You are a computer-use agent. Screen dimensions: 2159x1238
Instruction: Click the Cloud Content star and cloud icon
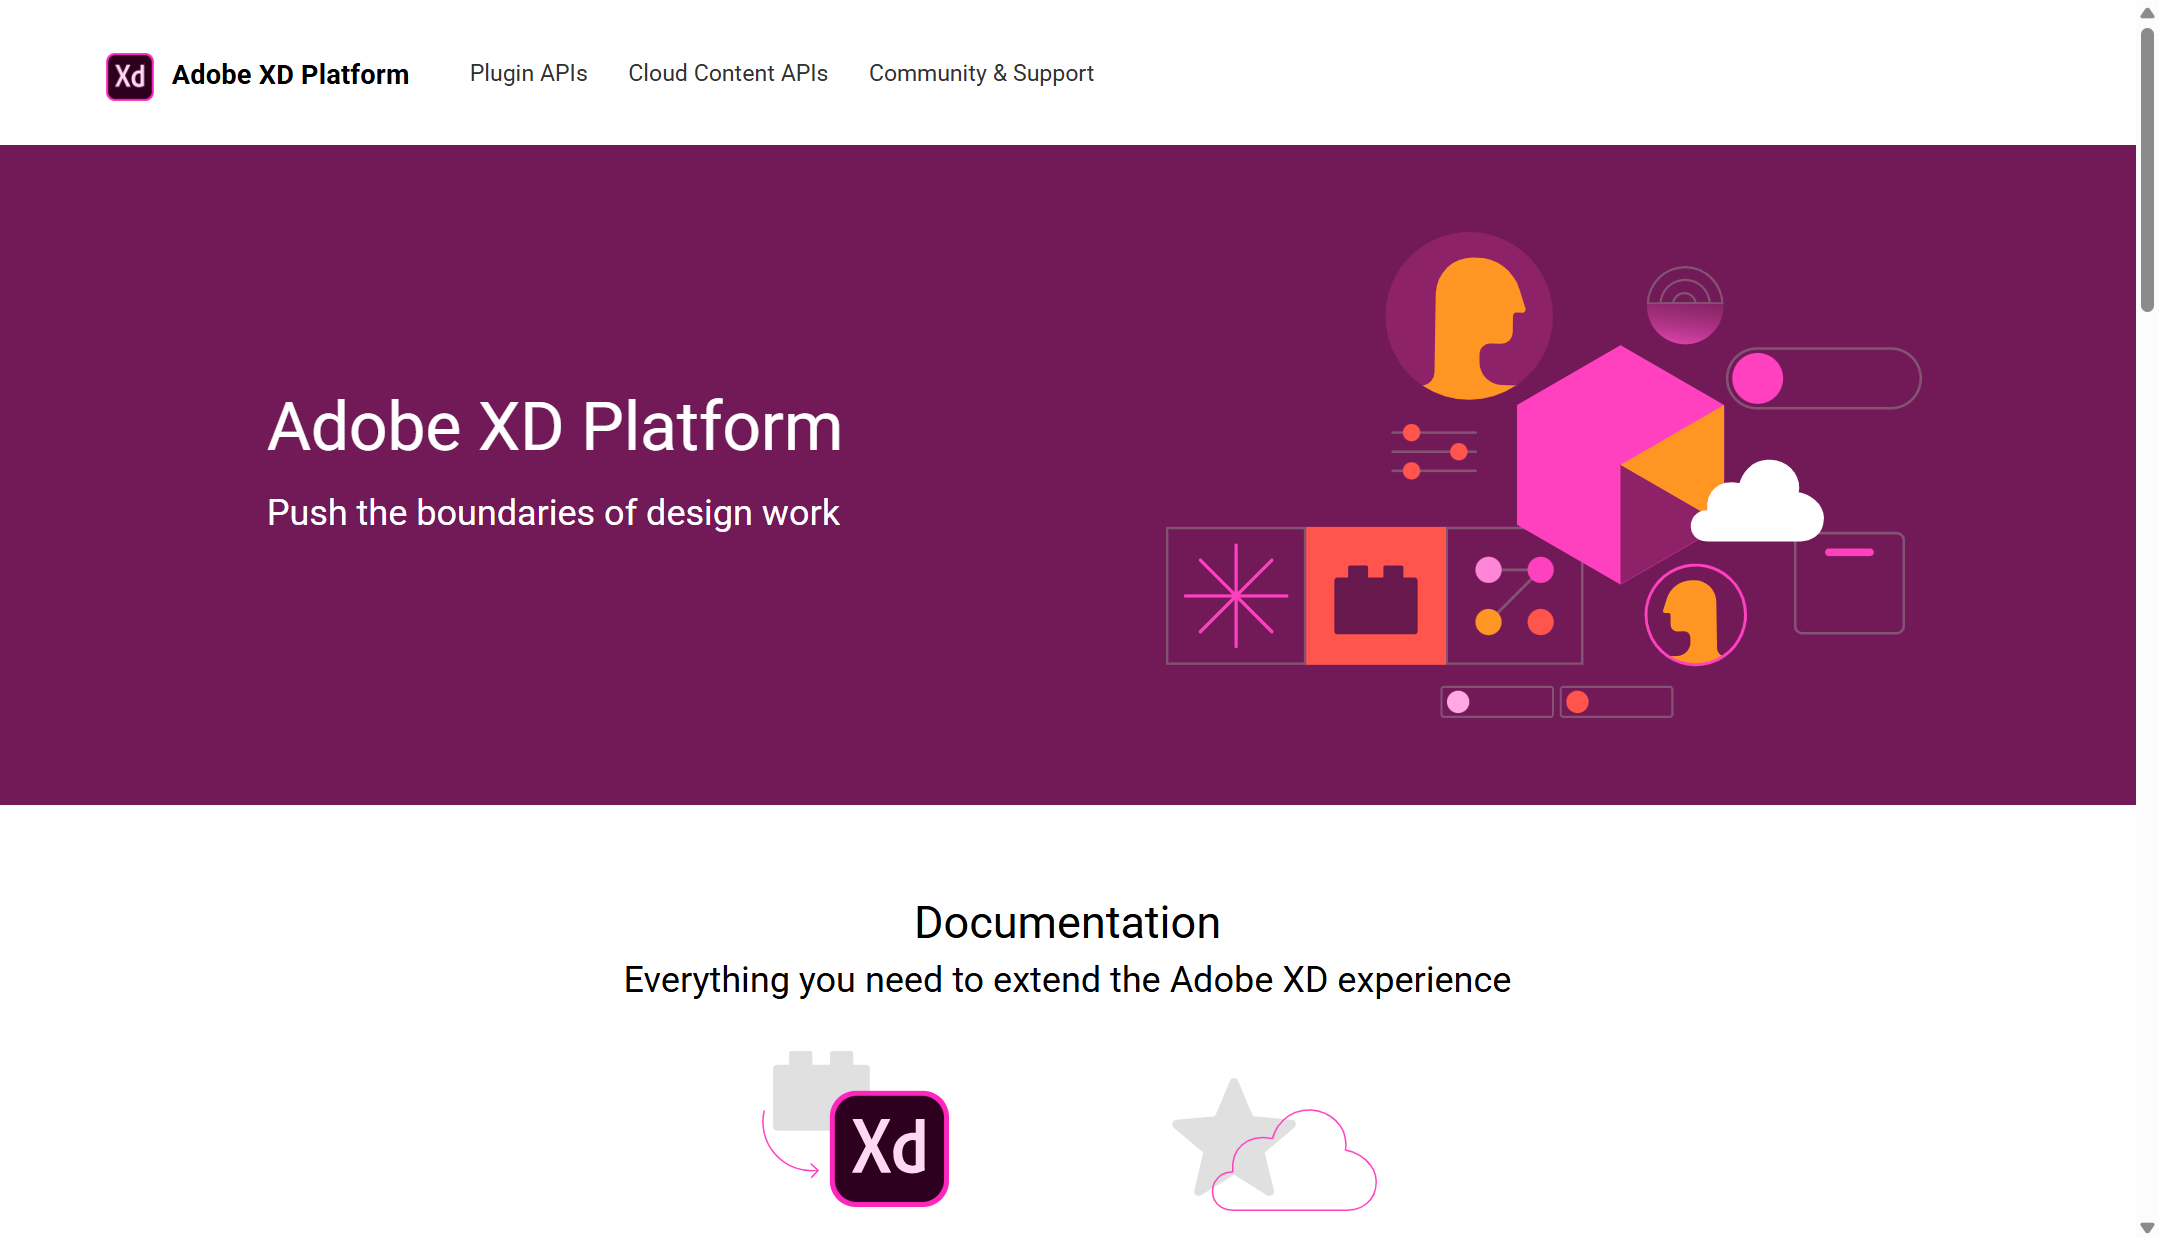[x=1274, y=1145]
